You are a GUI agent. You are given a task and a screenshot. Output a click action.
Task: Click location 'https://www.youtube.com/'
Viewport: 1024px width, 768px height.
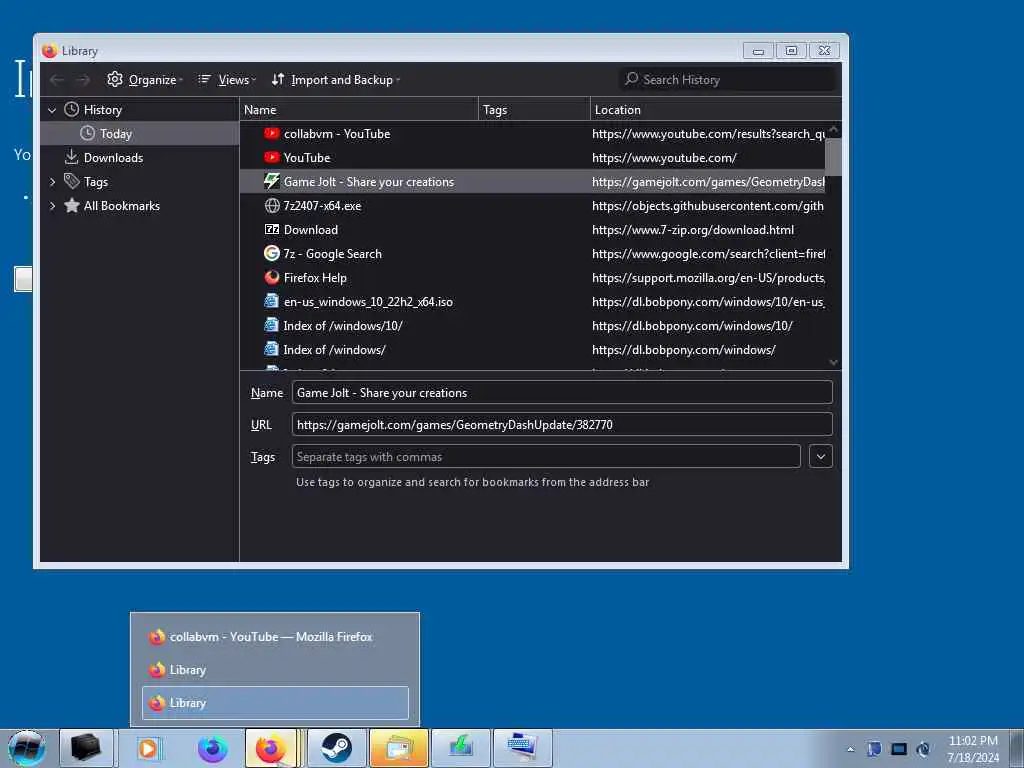click(664, 158)
